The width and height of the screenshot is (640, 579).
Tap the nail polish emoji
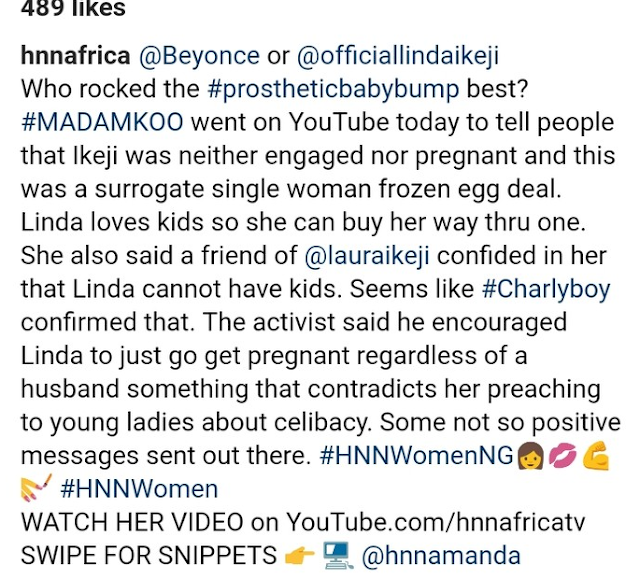click(x=36, y=488)
